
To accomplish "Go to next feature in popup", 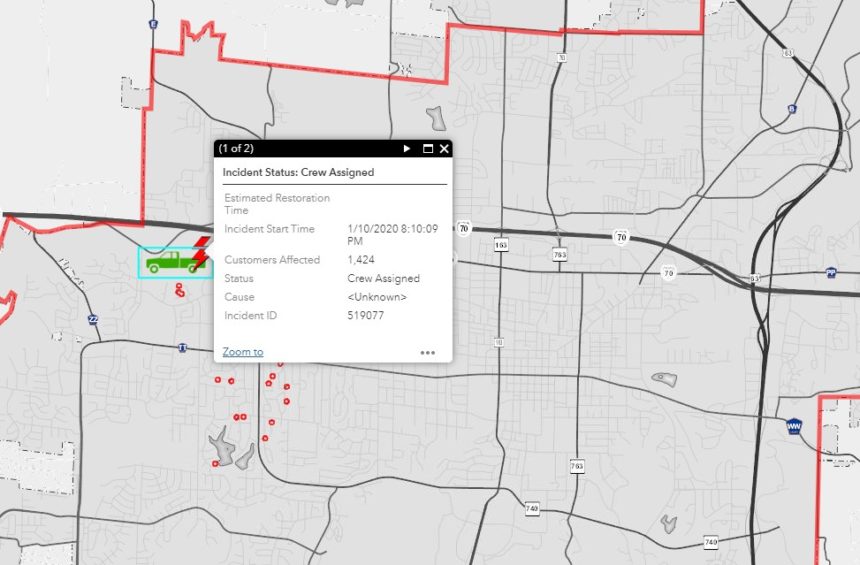I will tap(407, 148).
